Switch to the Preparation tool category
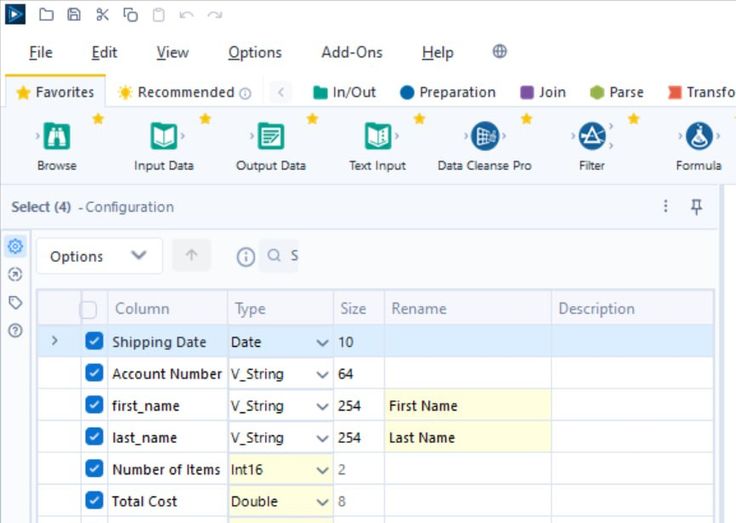Screen dimensions: 736x523 (x=448, y=92)
